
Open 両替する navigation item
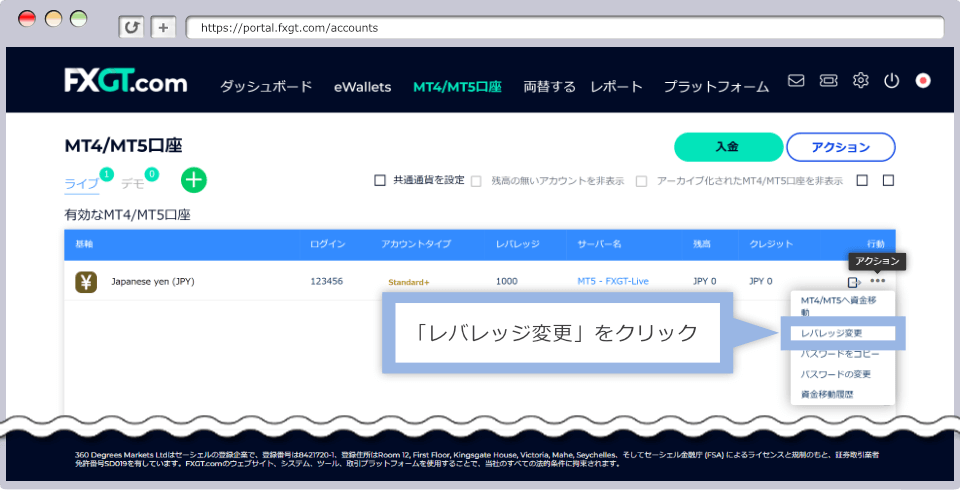click(x=549, y=87)
